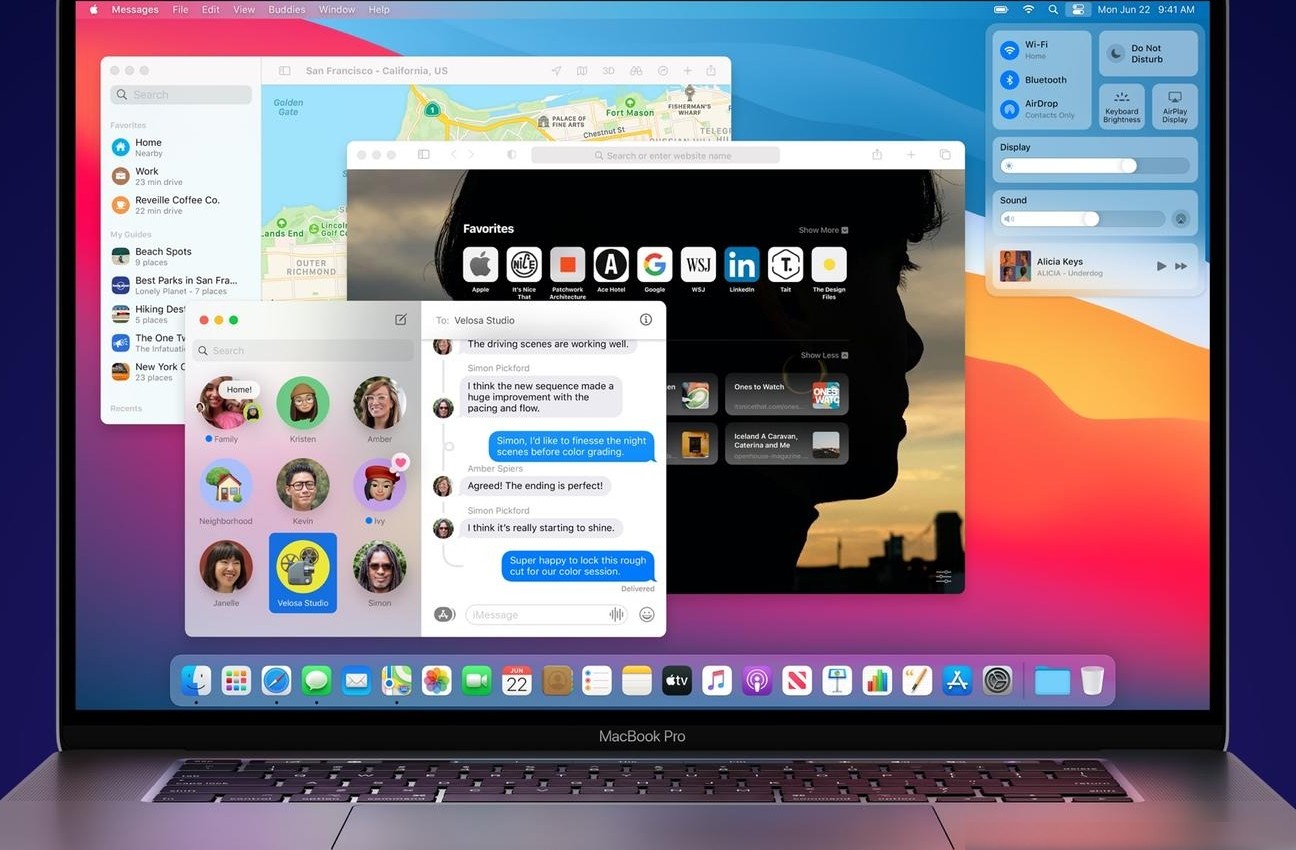Image resolution: width=1296 pixels, height=850 pixels.
Task: Select Home favorite in Maps sidebar
Action: 181,147
